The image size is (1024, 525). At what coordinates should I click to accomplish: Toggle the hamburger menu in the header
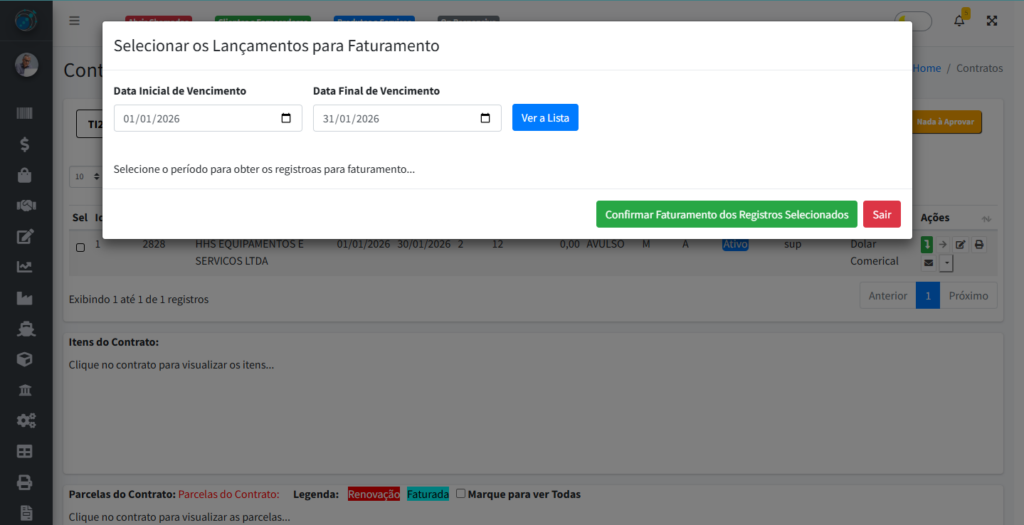point(74,20)
